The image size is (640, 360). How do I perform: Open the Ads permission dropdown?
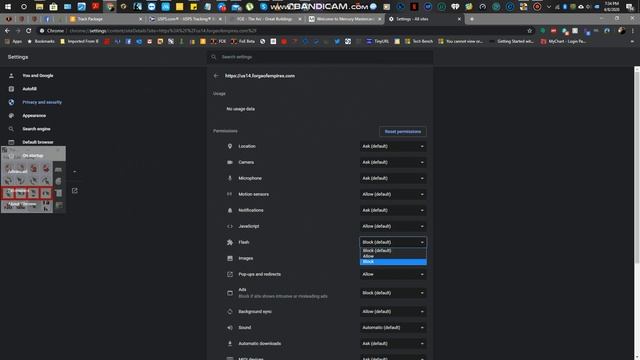point(393,293)
